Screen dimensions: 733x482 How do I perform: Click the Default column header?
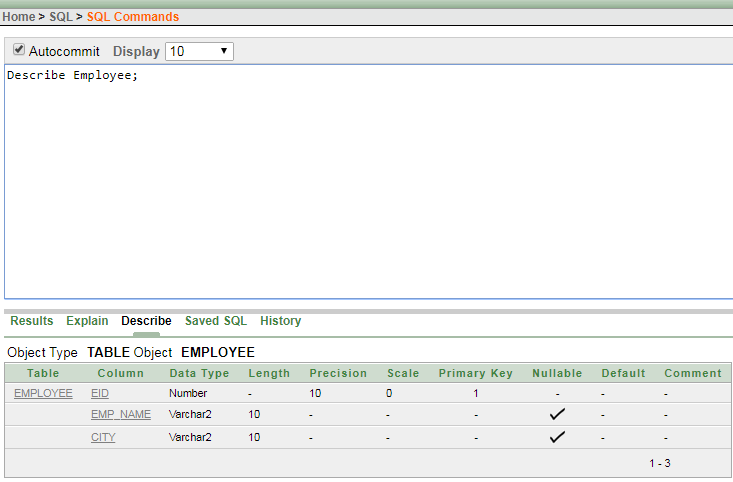pyautogui.click(x=623, y=373)
